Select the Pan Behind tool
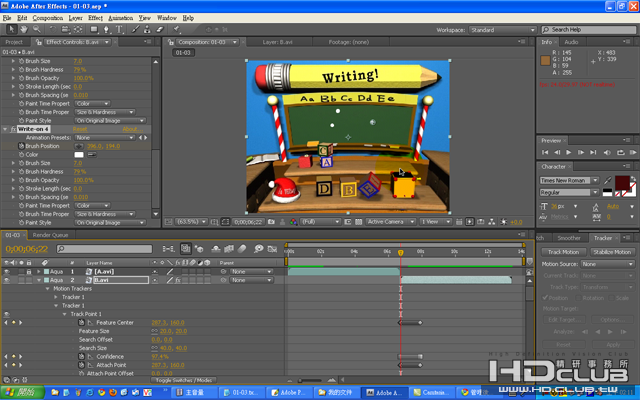Image resolution: width=640 pixels, height=400 pixels. (x=78, y=29)
